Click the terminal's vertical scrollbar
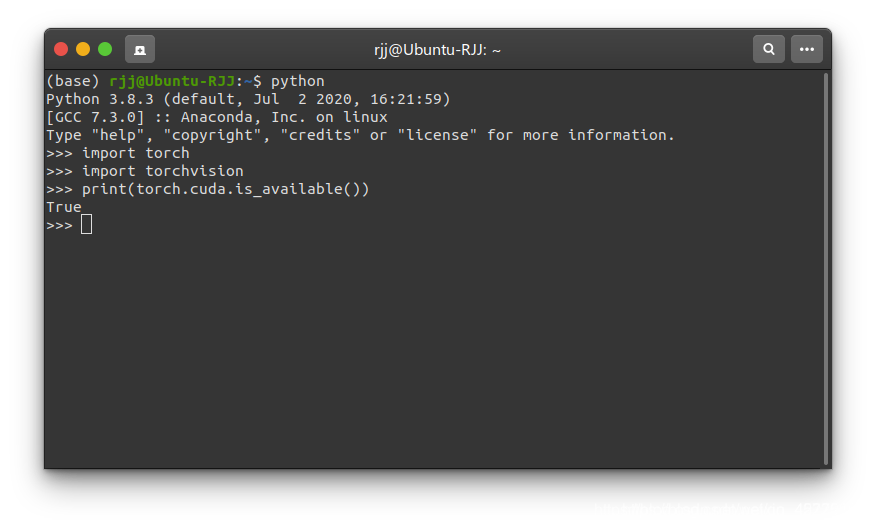Image resolution: width=876 pixels, height=529 pixels. click(826, 269)
